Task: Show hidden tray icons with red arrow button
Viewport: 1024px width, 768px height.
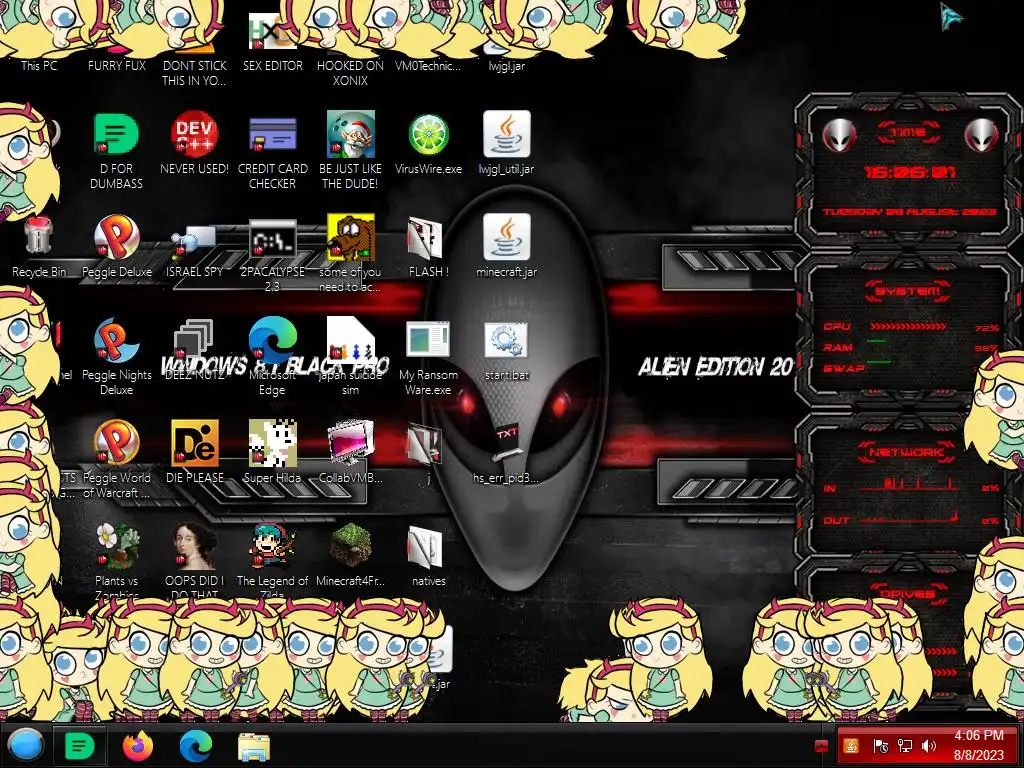Action: (x=821, y=746)
